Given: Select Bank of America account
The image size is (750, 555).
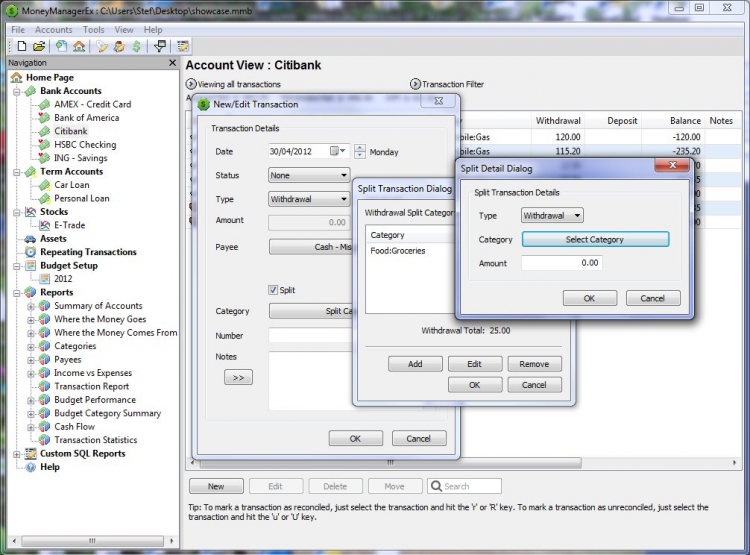Looking at the screenshot, I should tap(87, 117).
